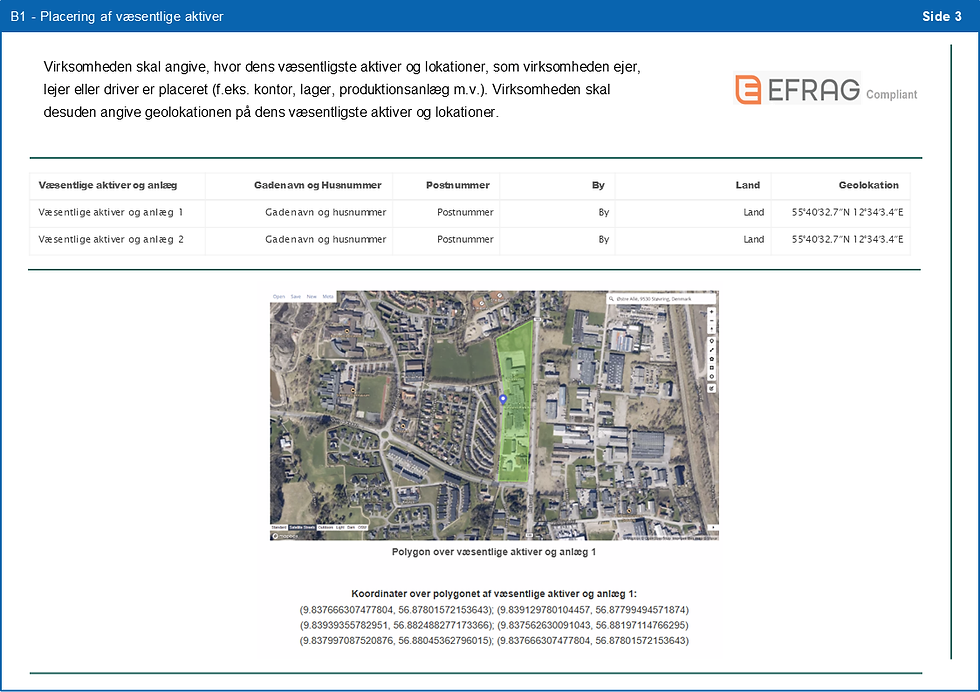
Task: Click the EFRAG Compliant logo
Action: pyautogui.click(x=826, y=89)
